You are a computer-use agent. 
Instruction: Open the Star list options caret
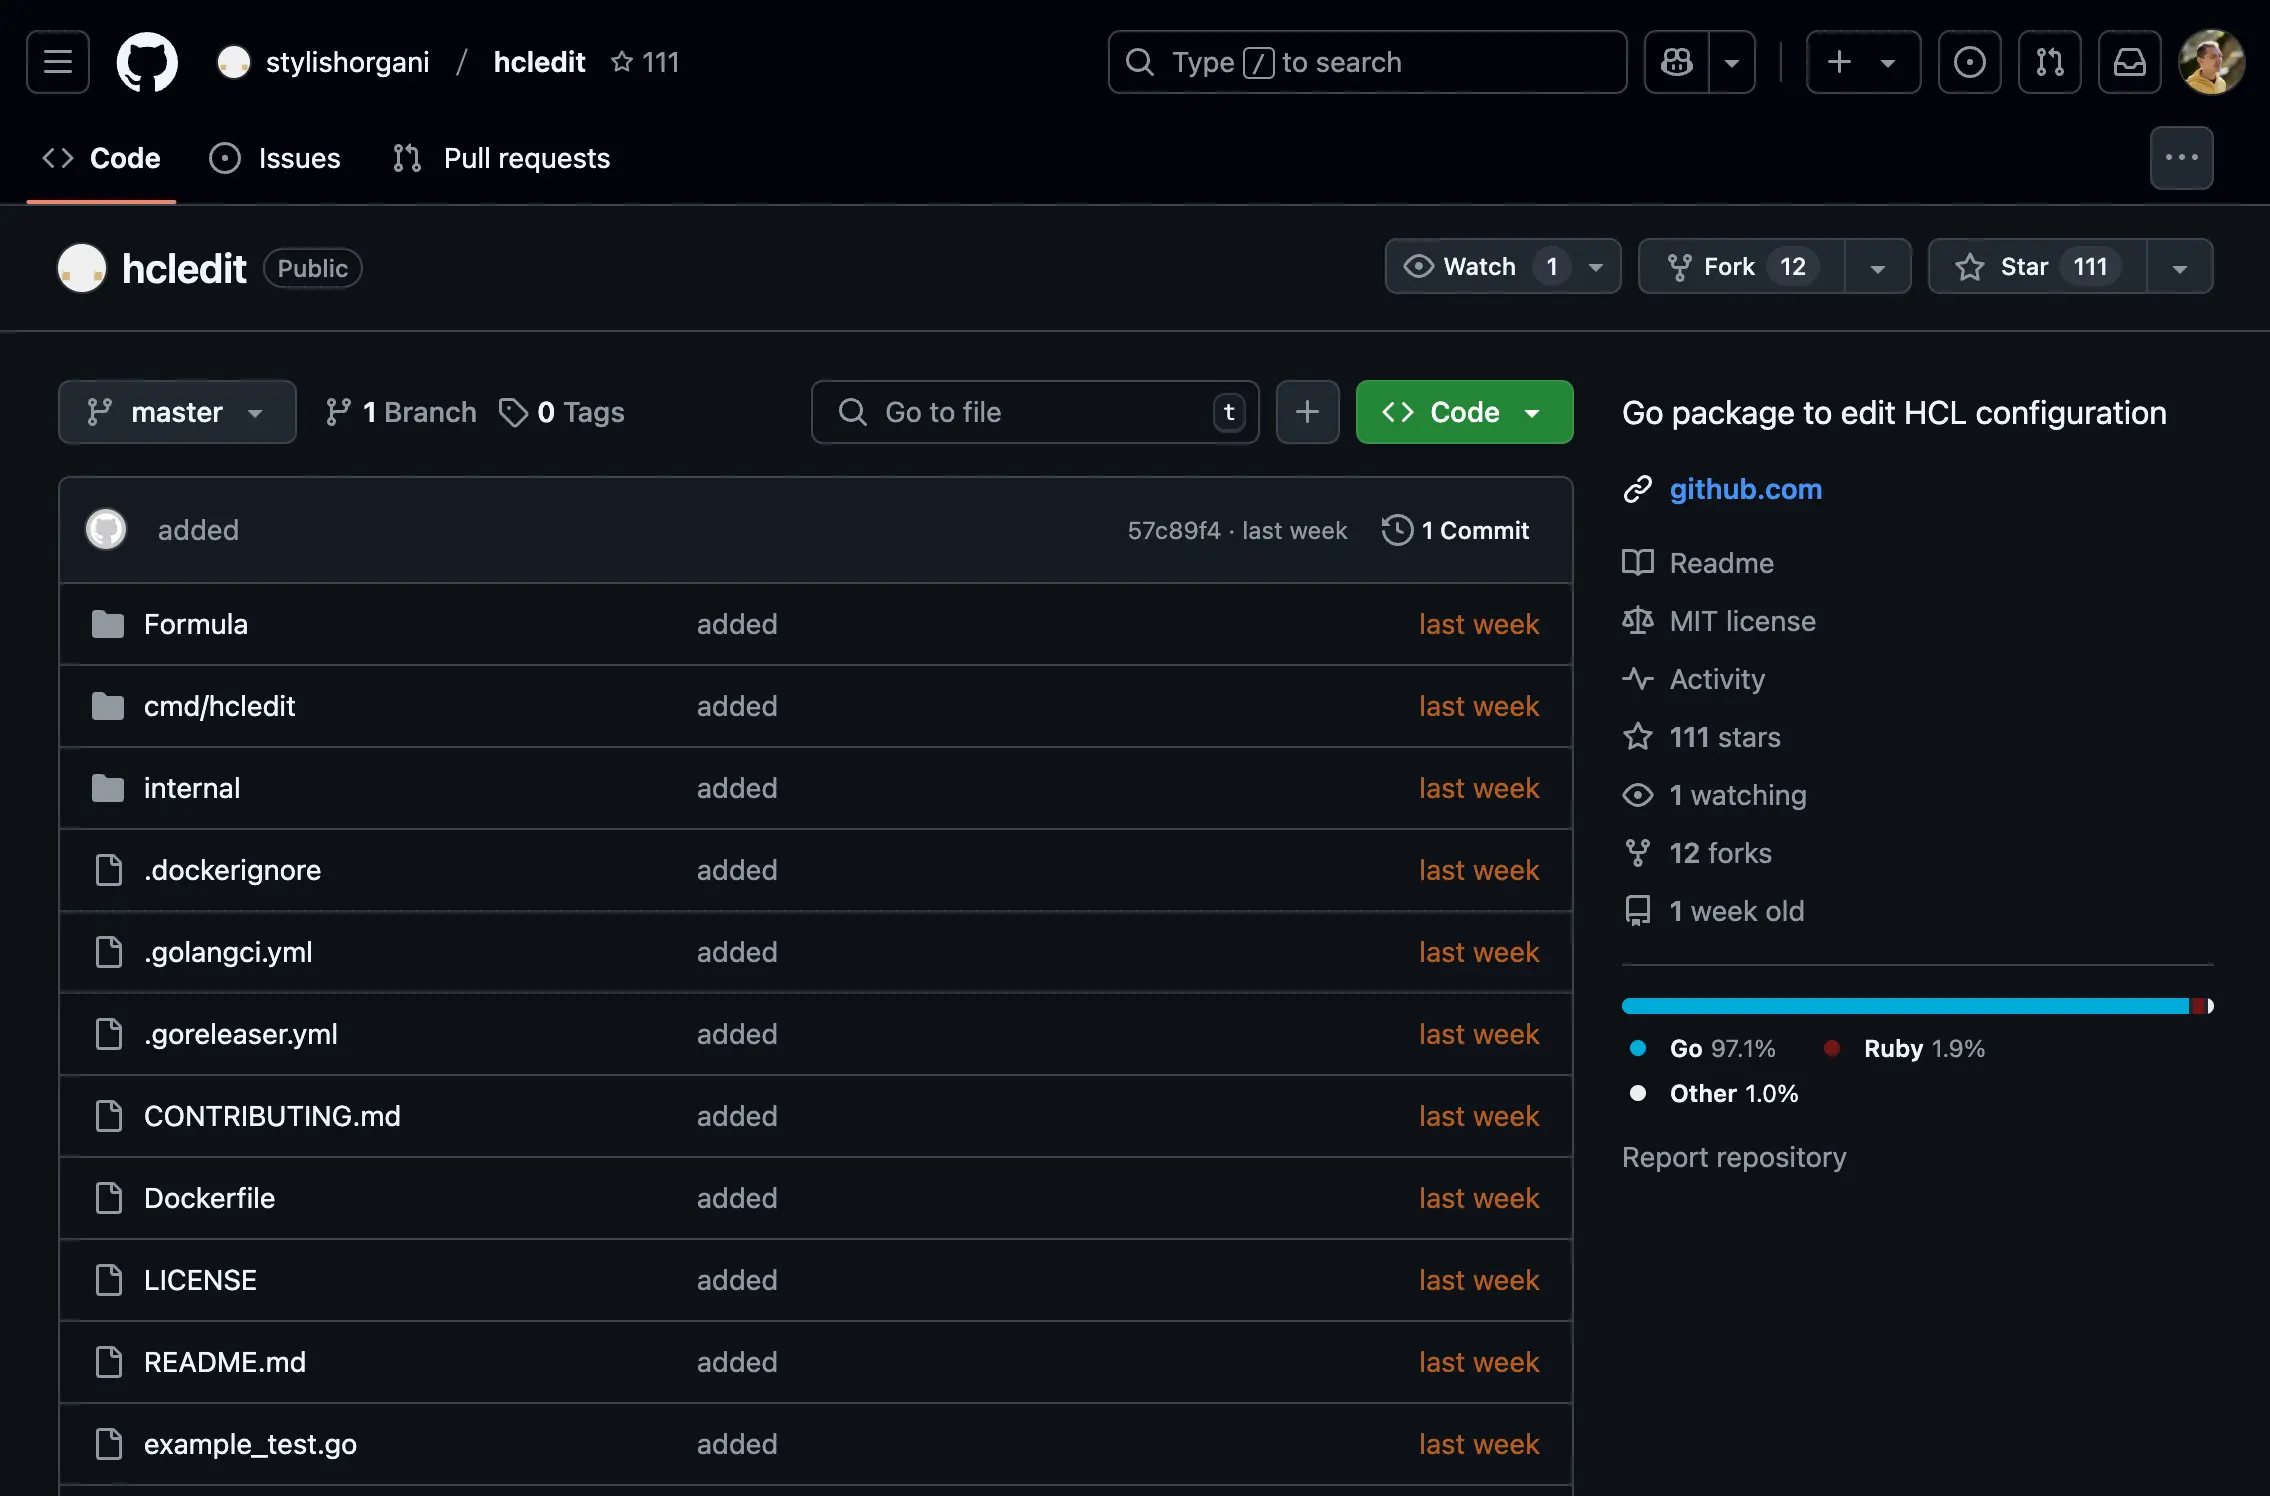[2180, 266]
